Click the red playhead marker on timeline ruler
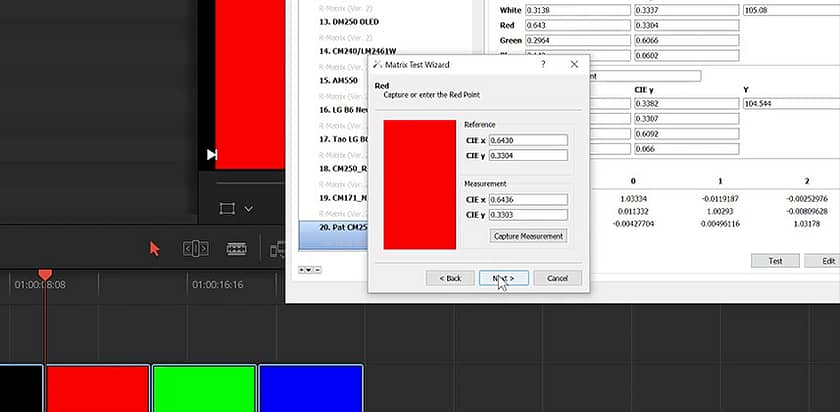 coord(45,275)
